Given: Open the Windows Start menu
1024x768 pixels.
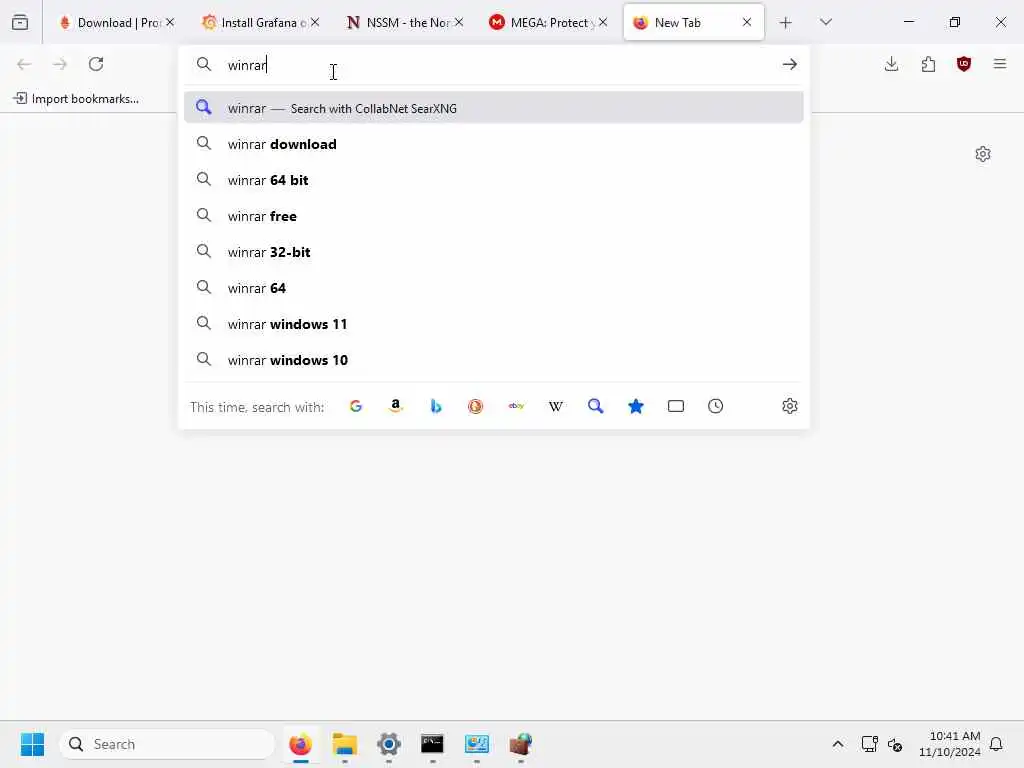Looking at the screenshot, I should click(33, 744).
